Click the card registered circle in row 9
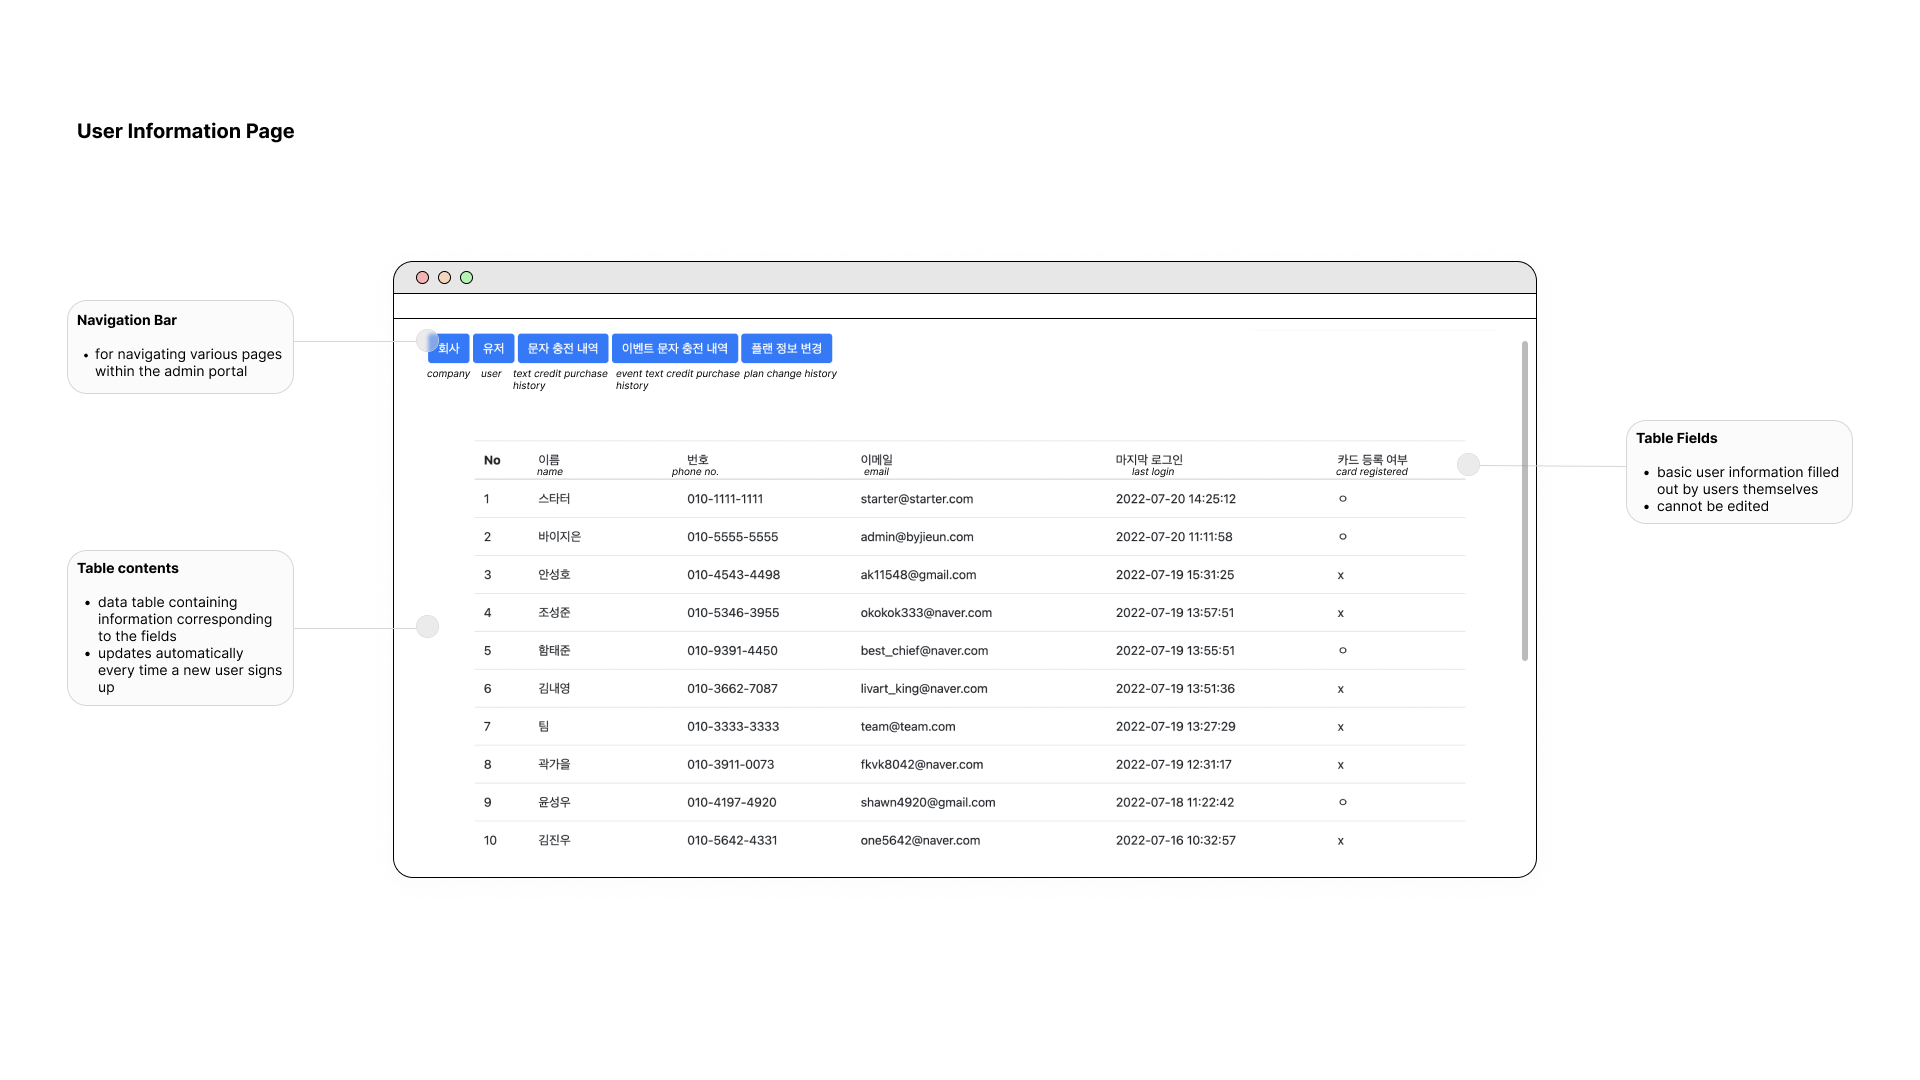Screen dimensions: 1920x1080 1342,802
